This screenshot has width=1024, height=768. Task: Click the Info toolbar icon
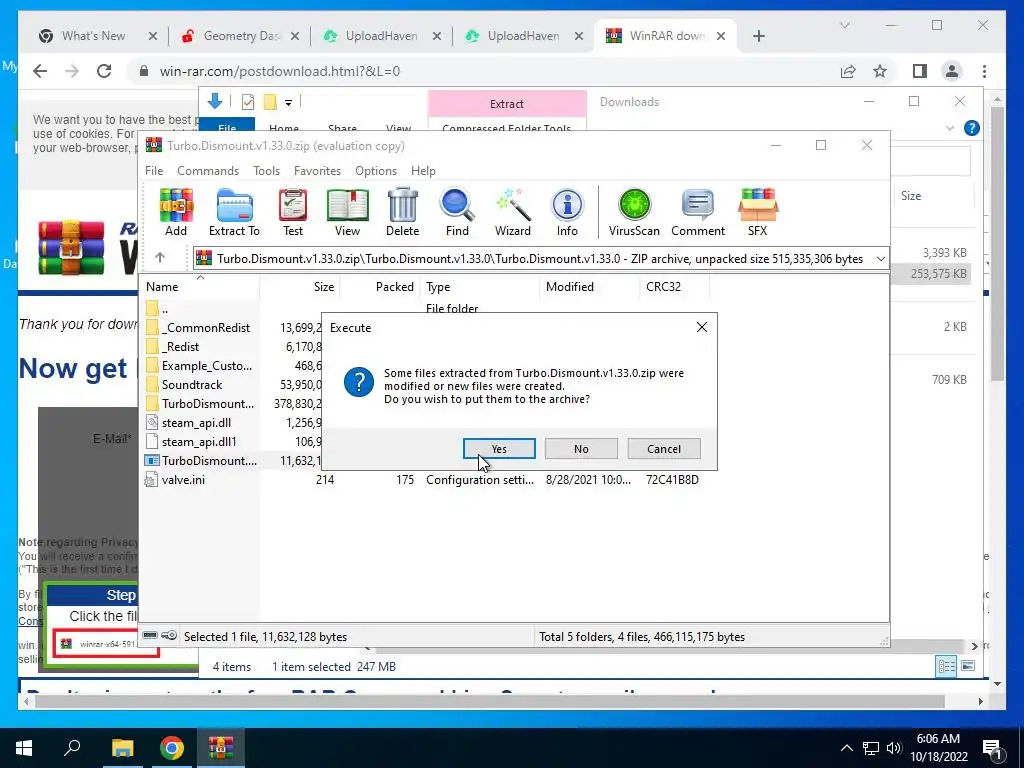[x=567, y=212]
